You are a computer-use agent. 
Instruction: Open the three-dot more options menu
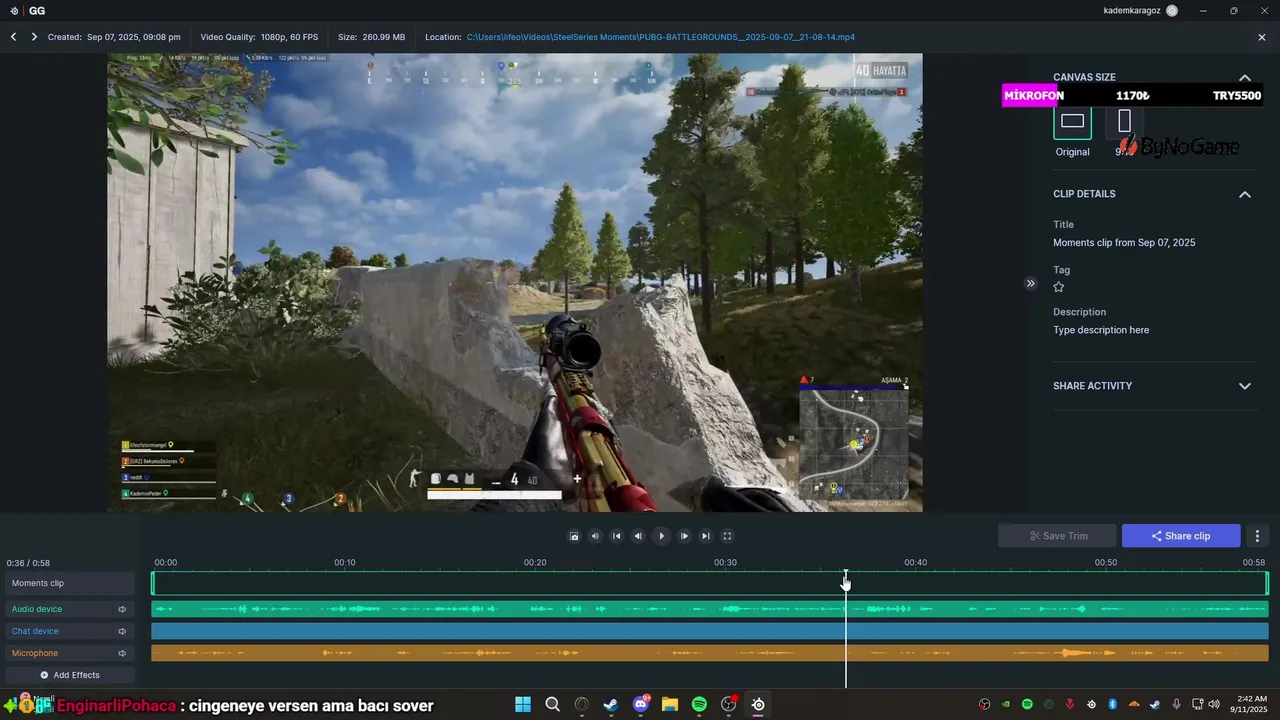click(1258, 536)
